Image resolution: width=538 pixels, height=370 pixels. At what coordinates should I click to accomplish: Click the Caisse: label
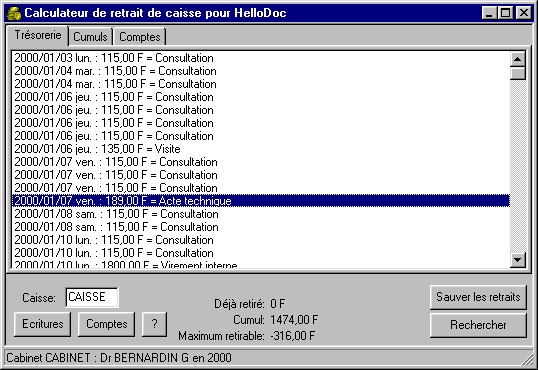[x=39, y=298]
